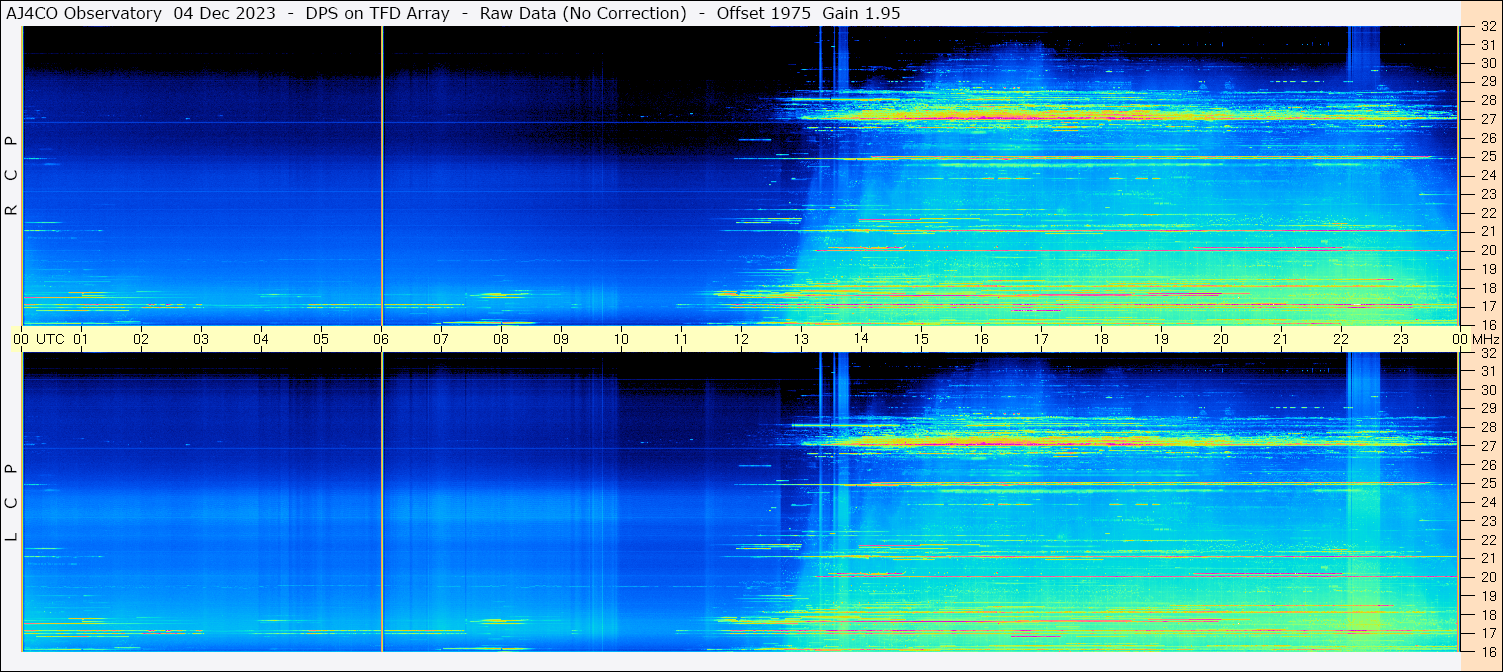Select the 18 UTC mark on time axis
1503x672 pixels.
(1101, 339)
